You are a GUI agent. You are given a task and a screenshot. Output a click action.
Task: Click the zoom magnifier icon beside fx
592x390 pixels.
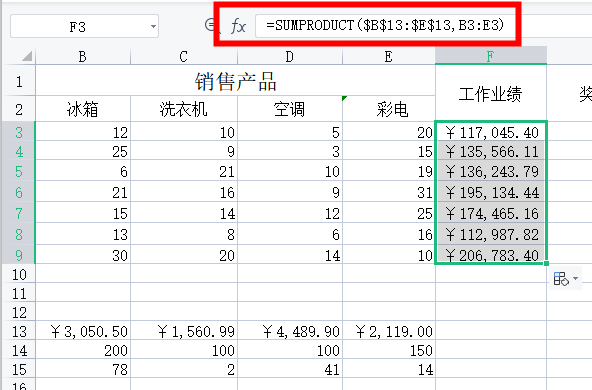[x=210, y=25]
